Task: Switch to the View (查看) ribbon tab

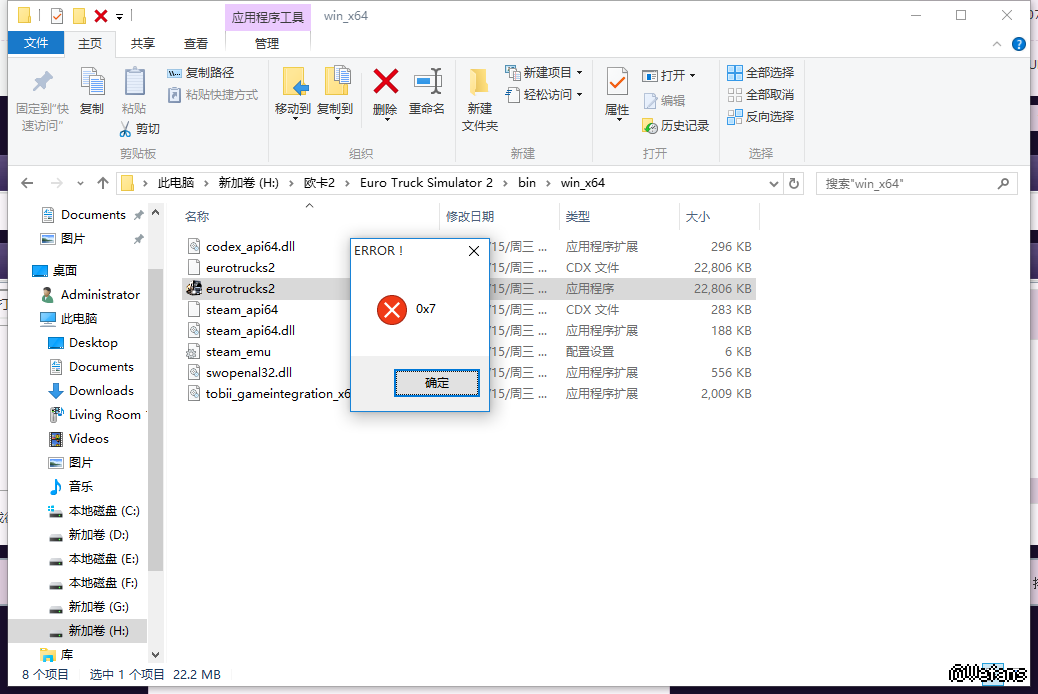Action: 196,44
